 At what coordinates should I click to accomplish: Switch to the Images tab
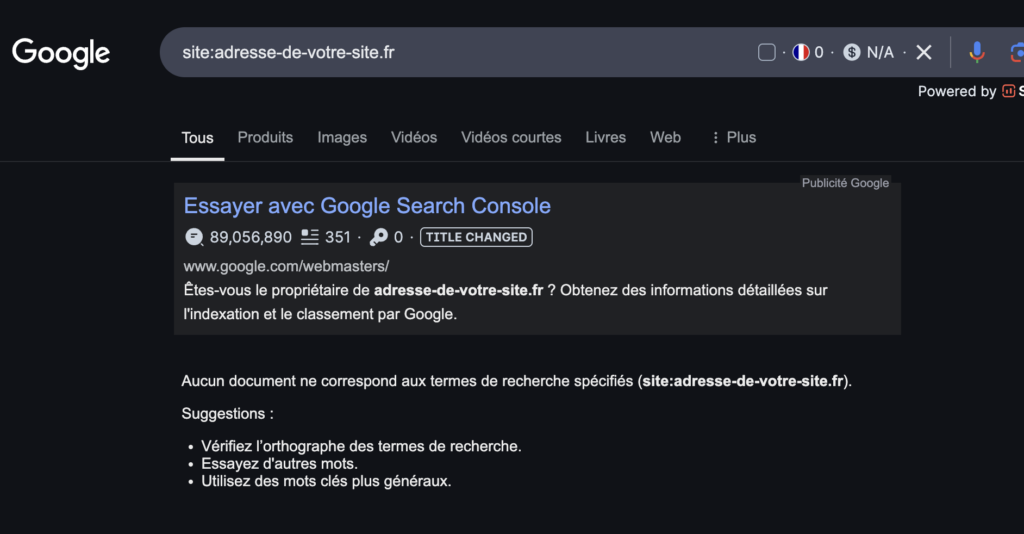point(342,137)
